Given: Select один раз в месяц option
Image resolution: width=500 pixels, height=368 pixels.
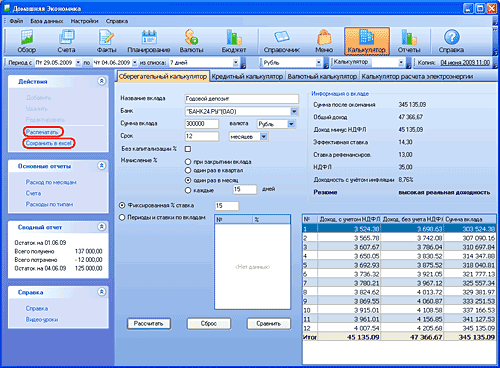Looking at the screenshot, I should tap(188, 180).
